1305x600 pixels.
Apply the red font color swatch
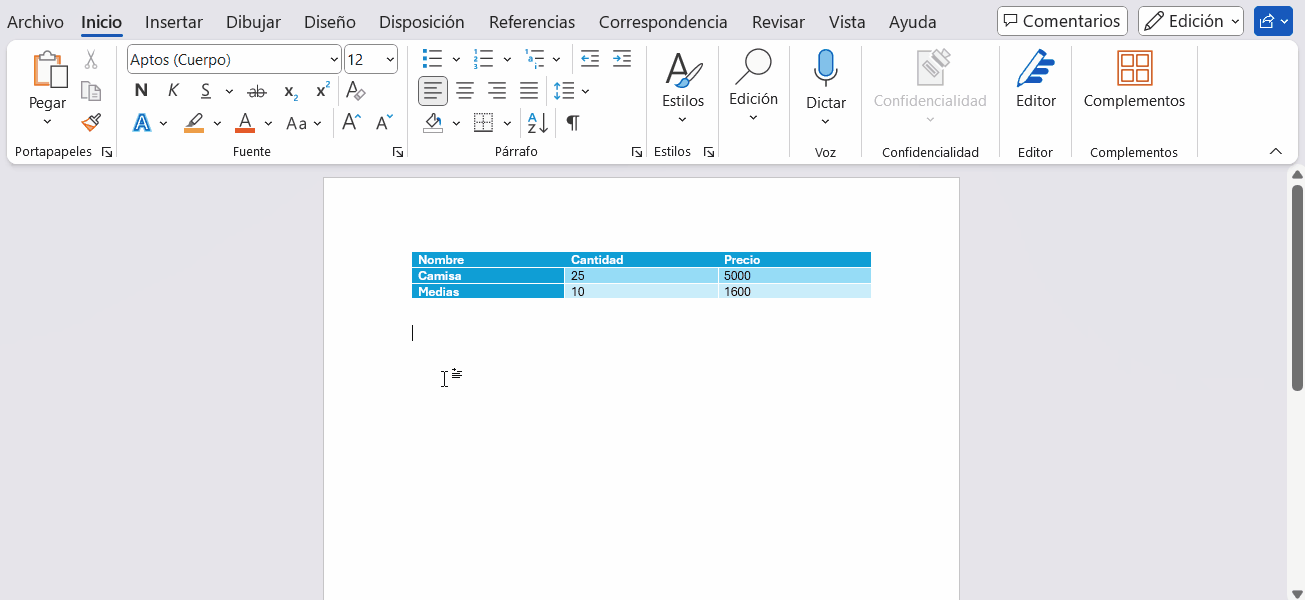[x=245, y=123]
